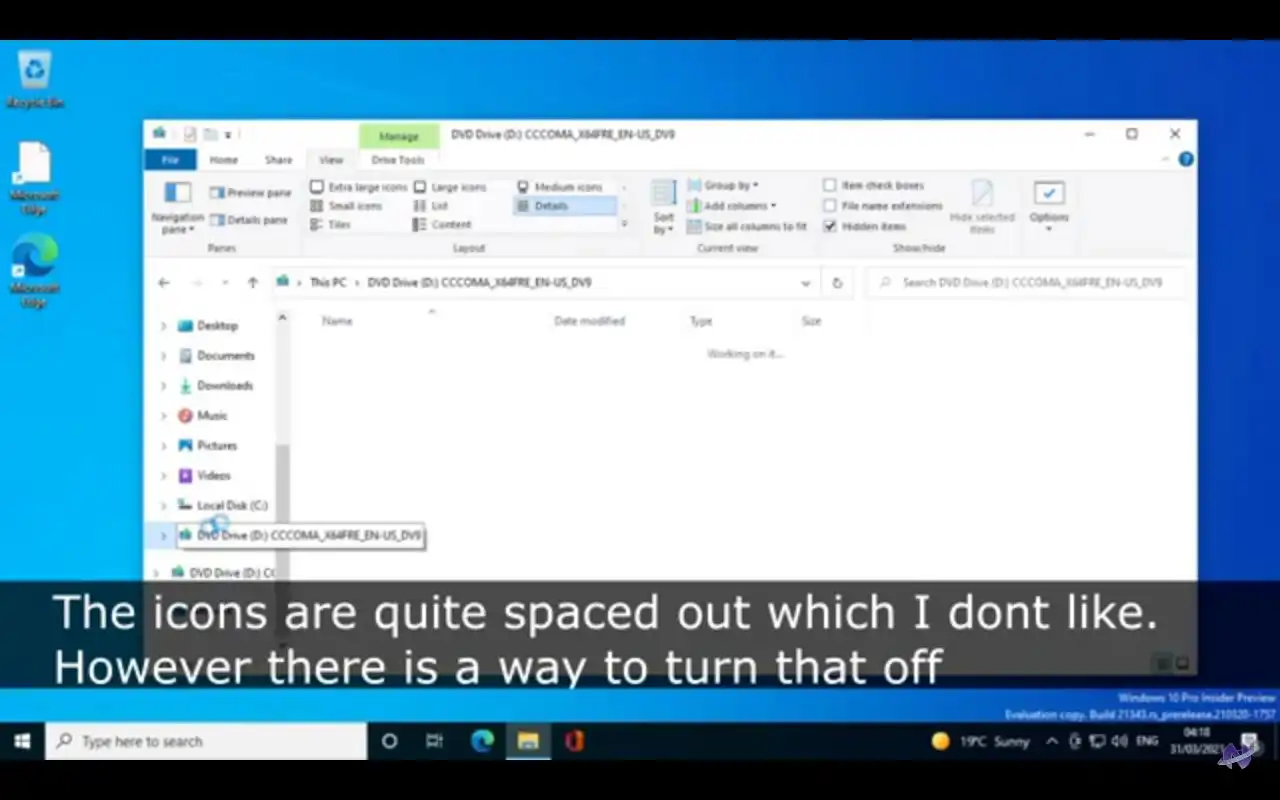
Task: Open the Add columns dropdown
Action: click(731, 206)
